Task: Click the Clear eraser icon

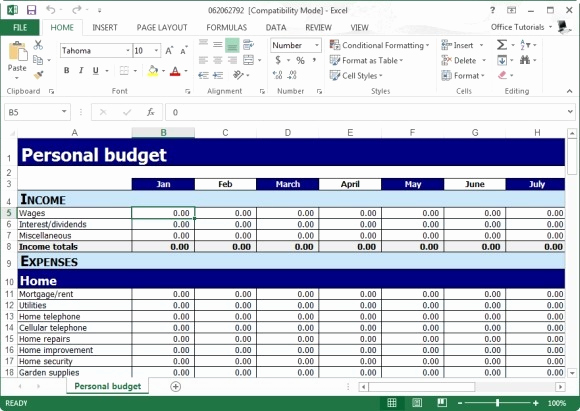Action: pos(502,75)
